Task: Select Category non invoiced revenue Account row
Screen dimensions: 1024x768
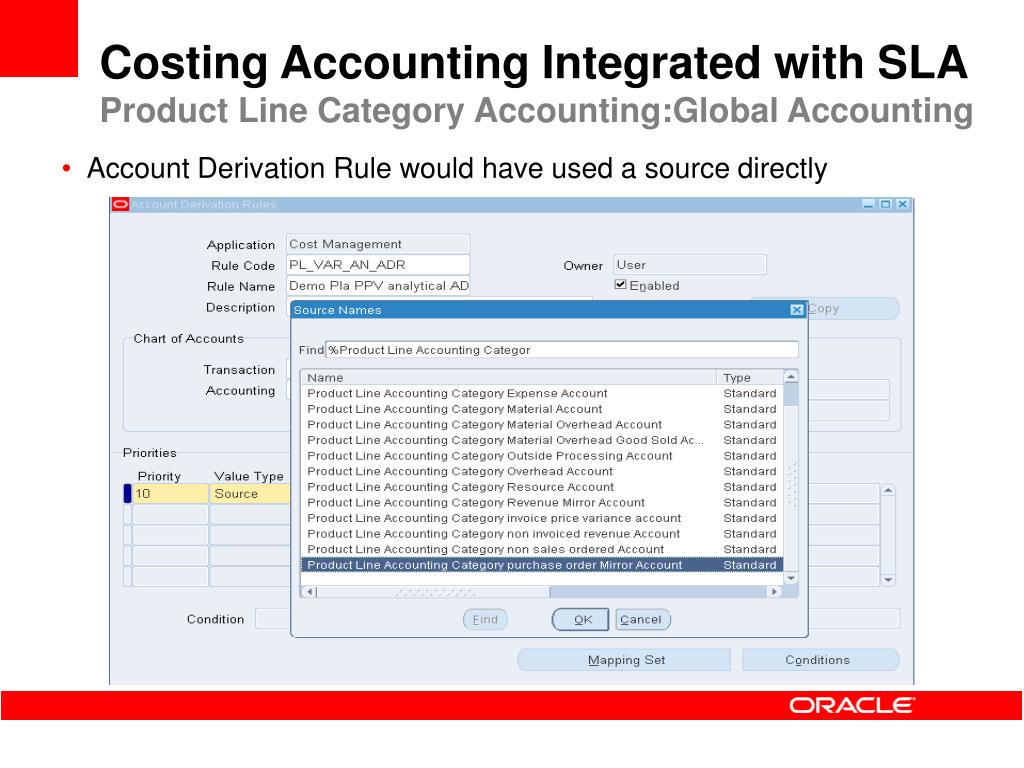Action: 541,534
